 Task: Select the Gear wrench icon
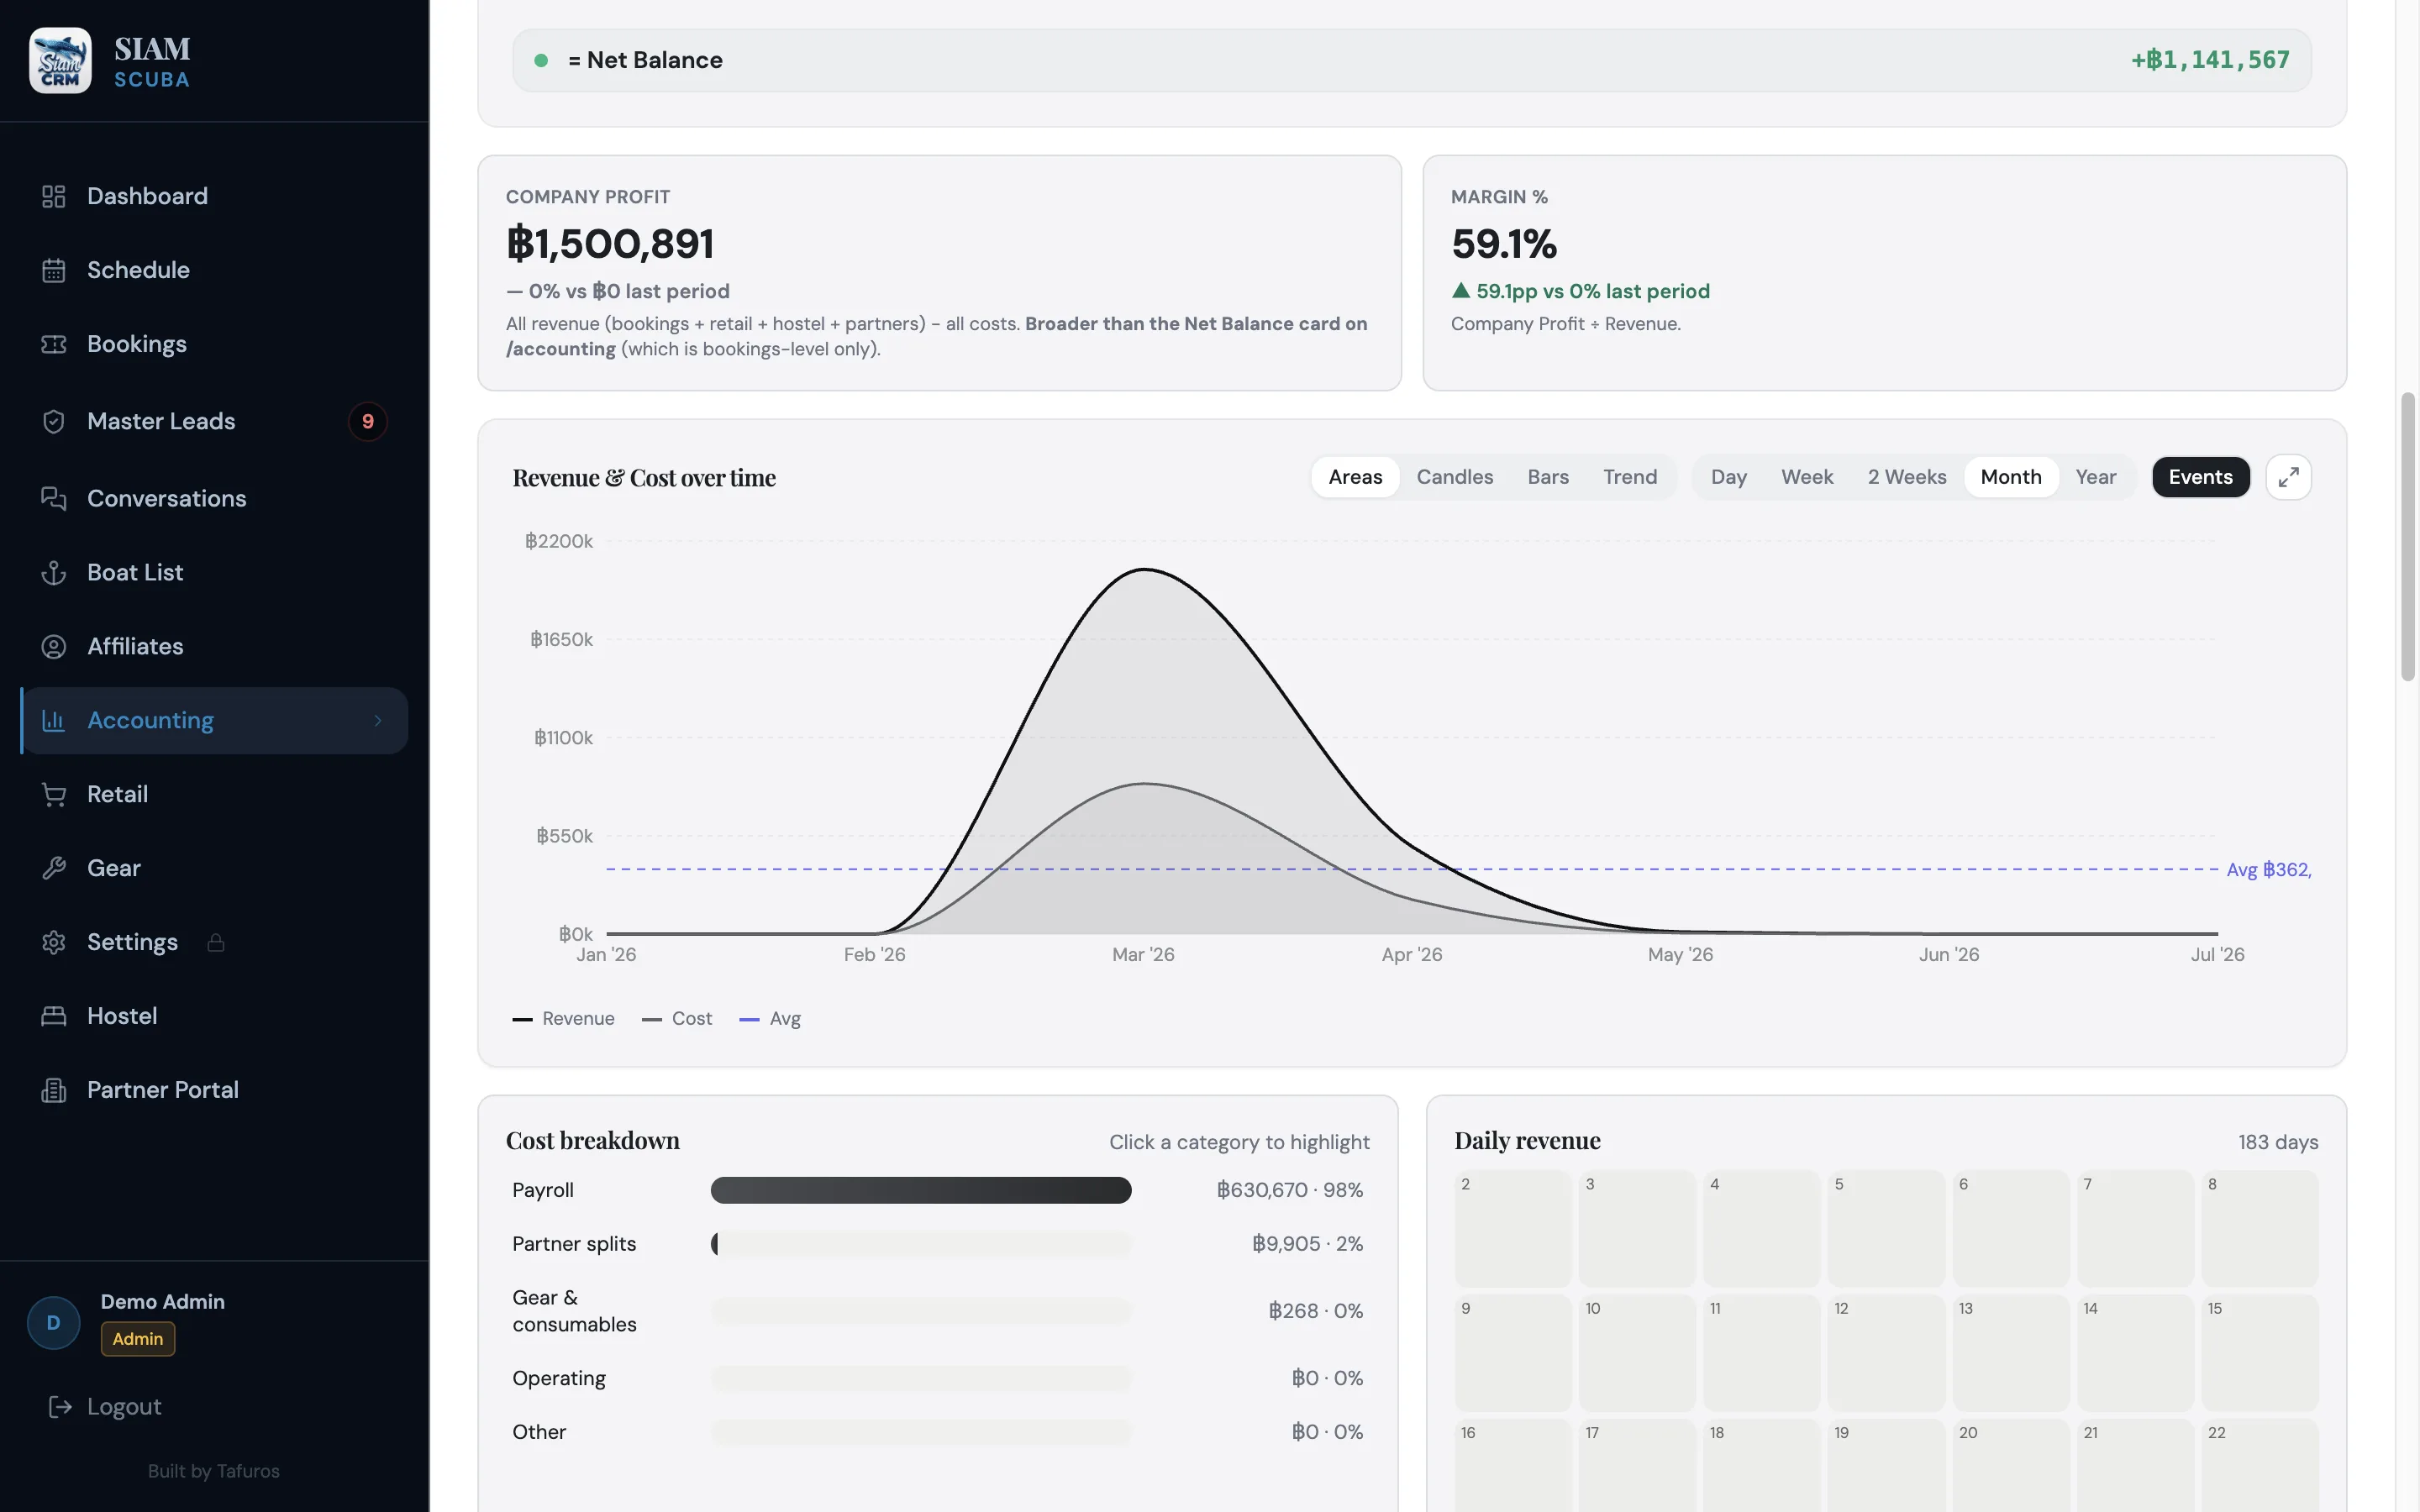coord(54,868)
